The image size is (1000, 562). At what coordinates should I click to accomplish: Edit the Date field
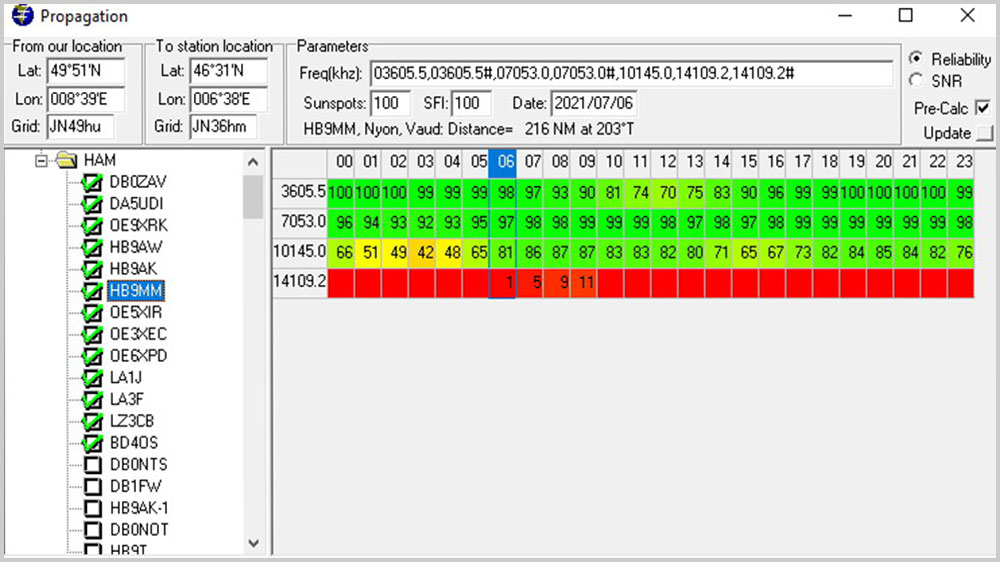point(593,103)
